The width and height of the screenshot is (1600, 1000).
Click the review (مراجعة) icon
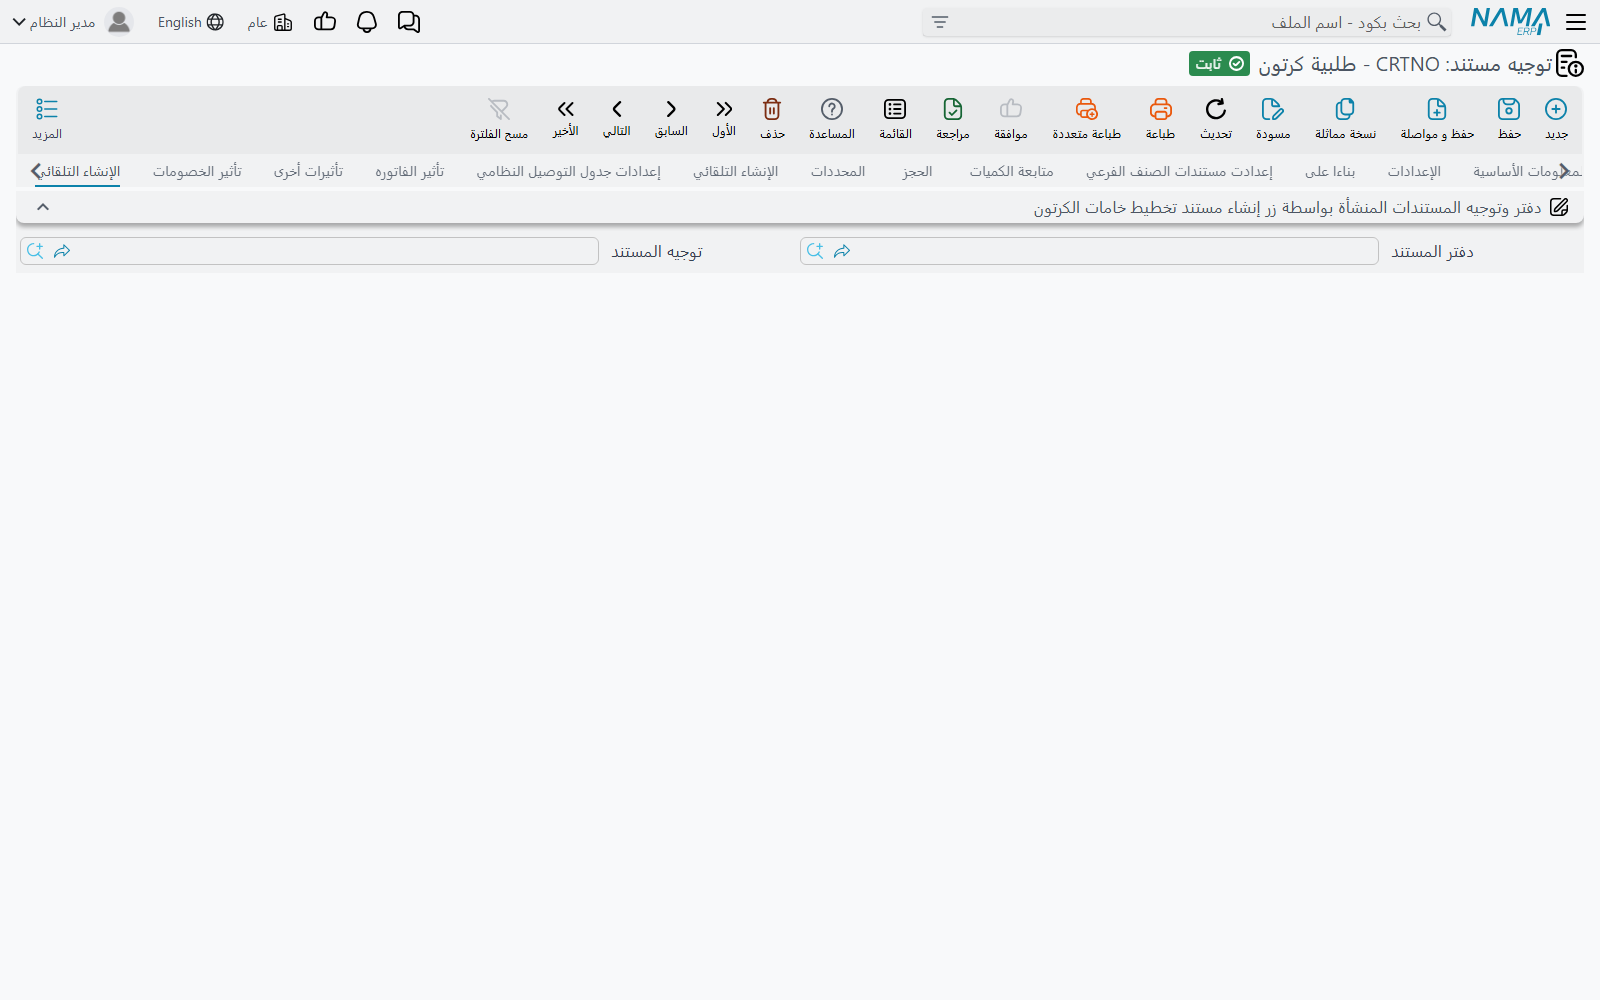tap(953, 118)
